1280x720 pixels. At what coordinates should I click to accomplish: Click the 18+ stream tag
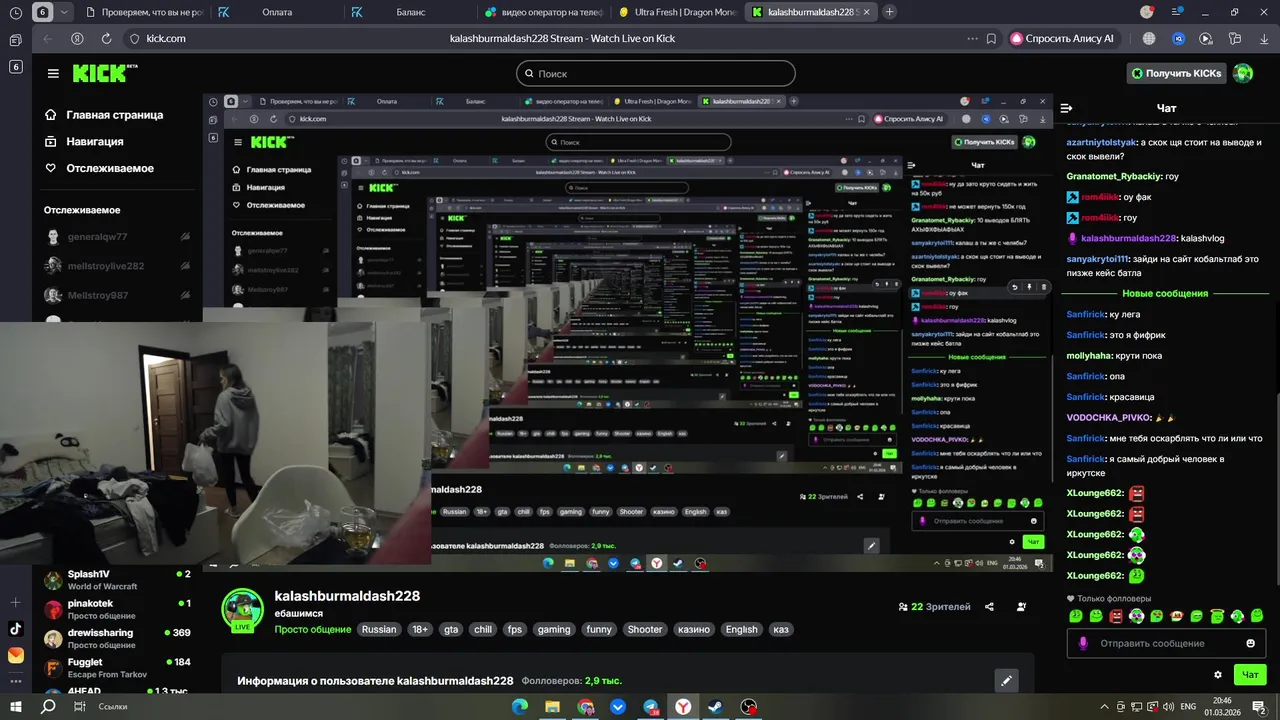pyautogui.click(x=420, y=630)
